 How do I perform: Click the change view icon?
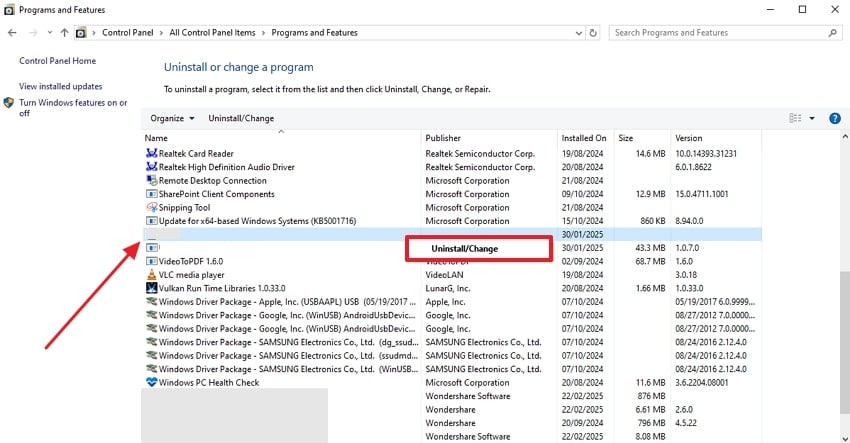click(795, 118)
